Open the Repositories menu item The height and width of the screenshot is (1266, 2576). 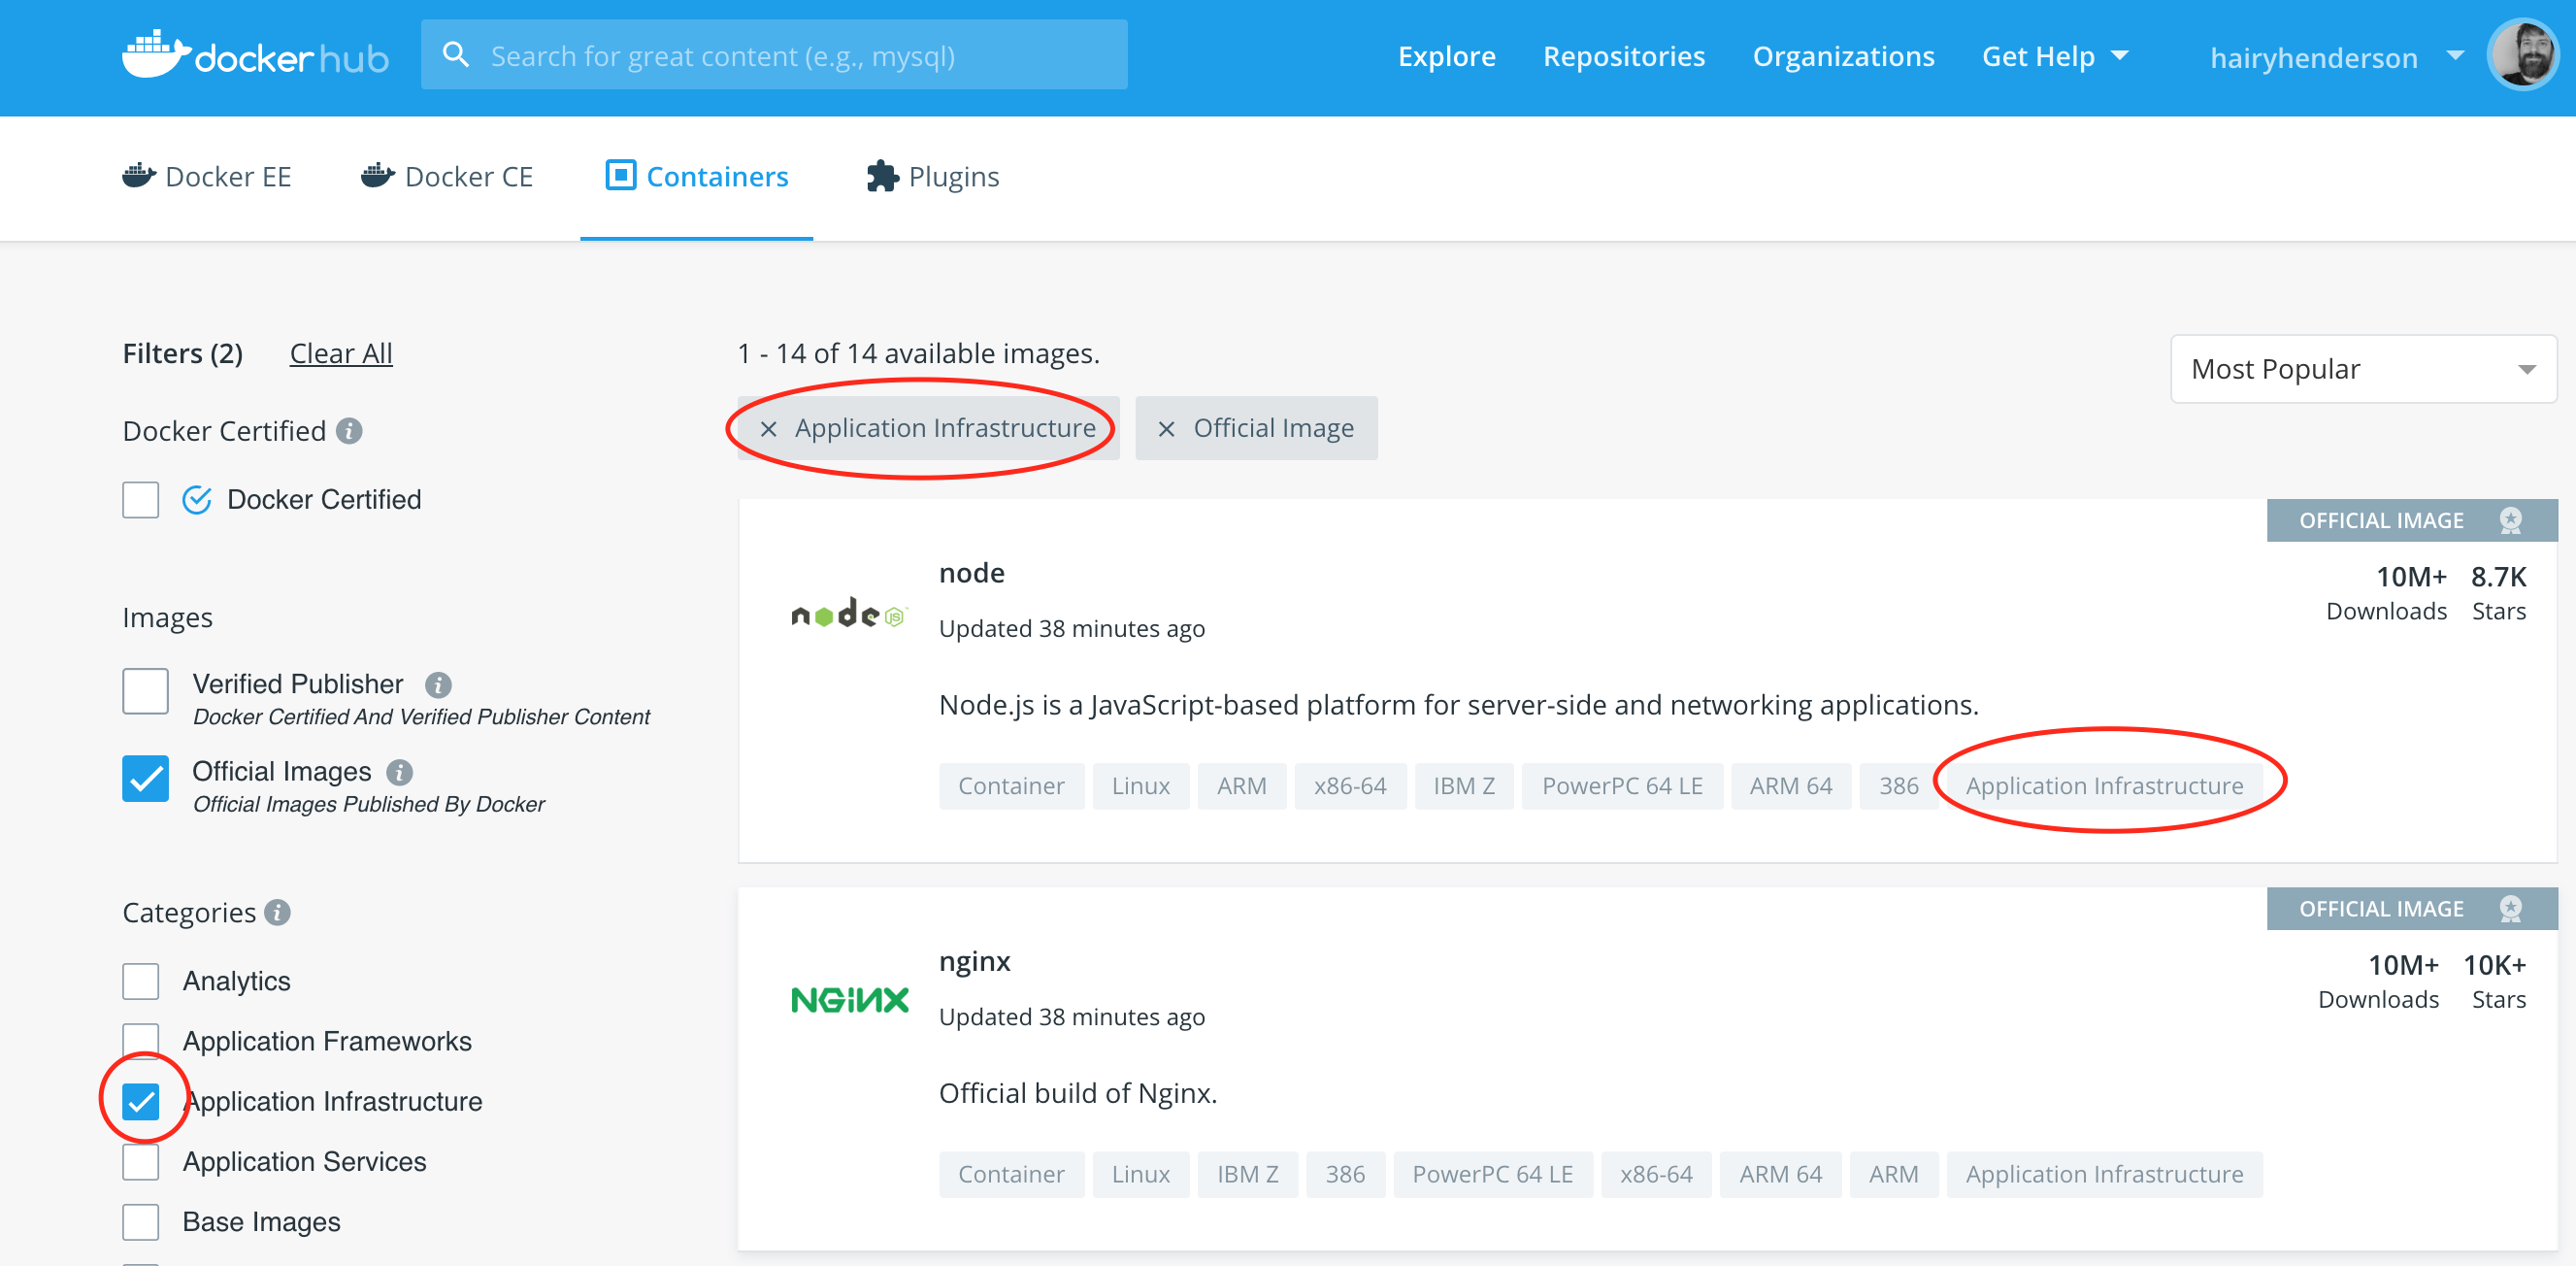1624,57
